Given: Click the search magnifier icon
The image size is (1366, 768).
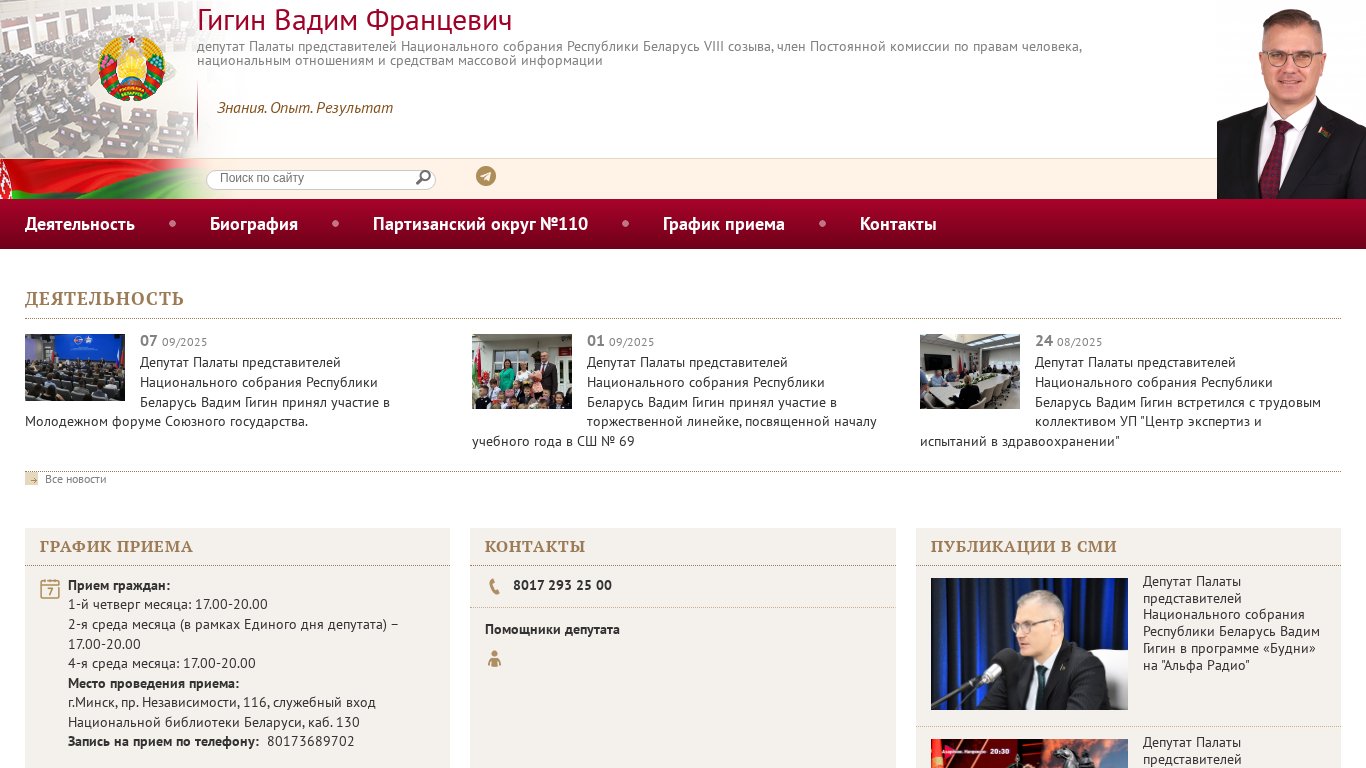Looking at the screenshot, I should coord(423,178).
